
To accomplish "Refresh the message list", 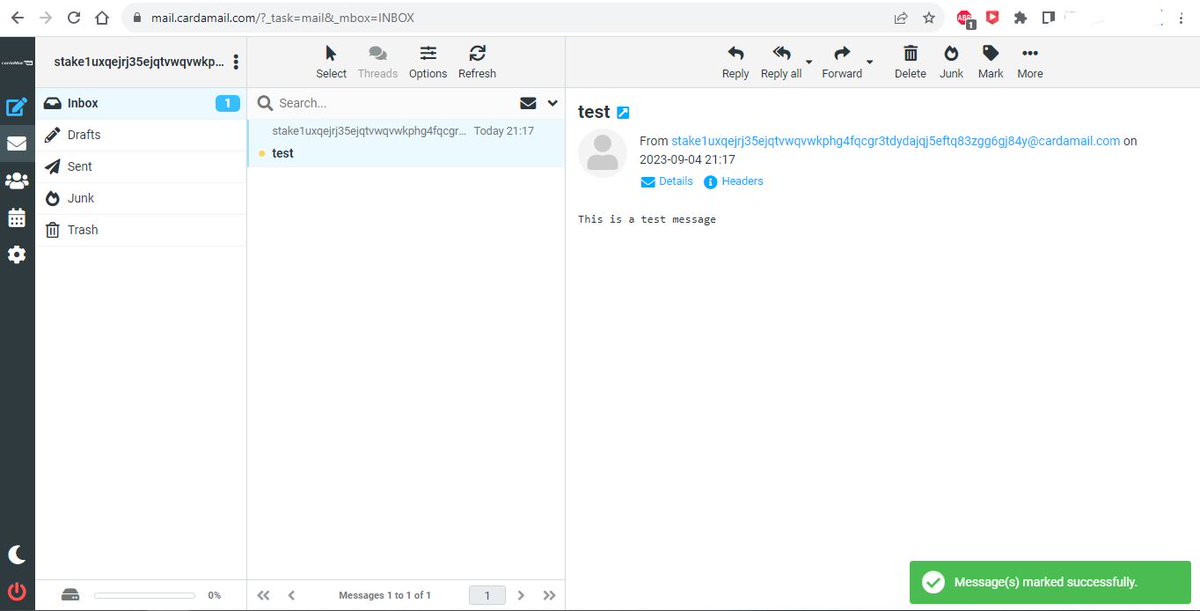I will click(x=477, y=62).
